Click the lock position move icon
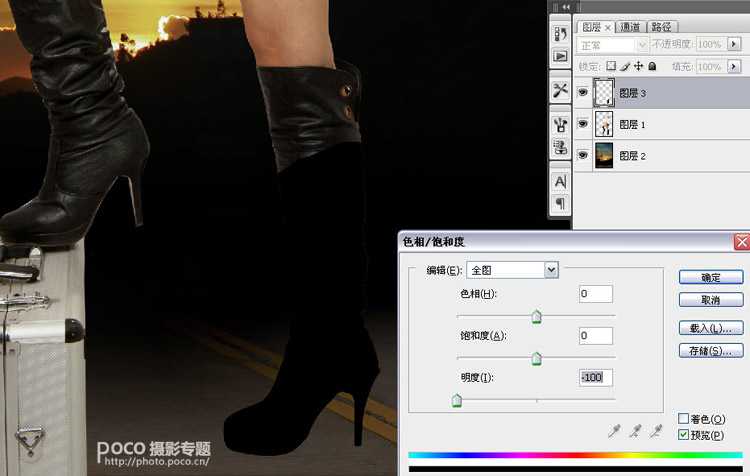Viewport: 750px width, 476px height. point(637,66)
